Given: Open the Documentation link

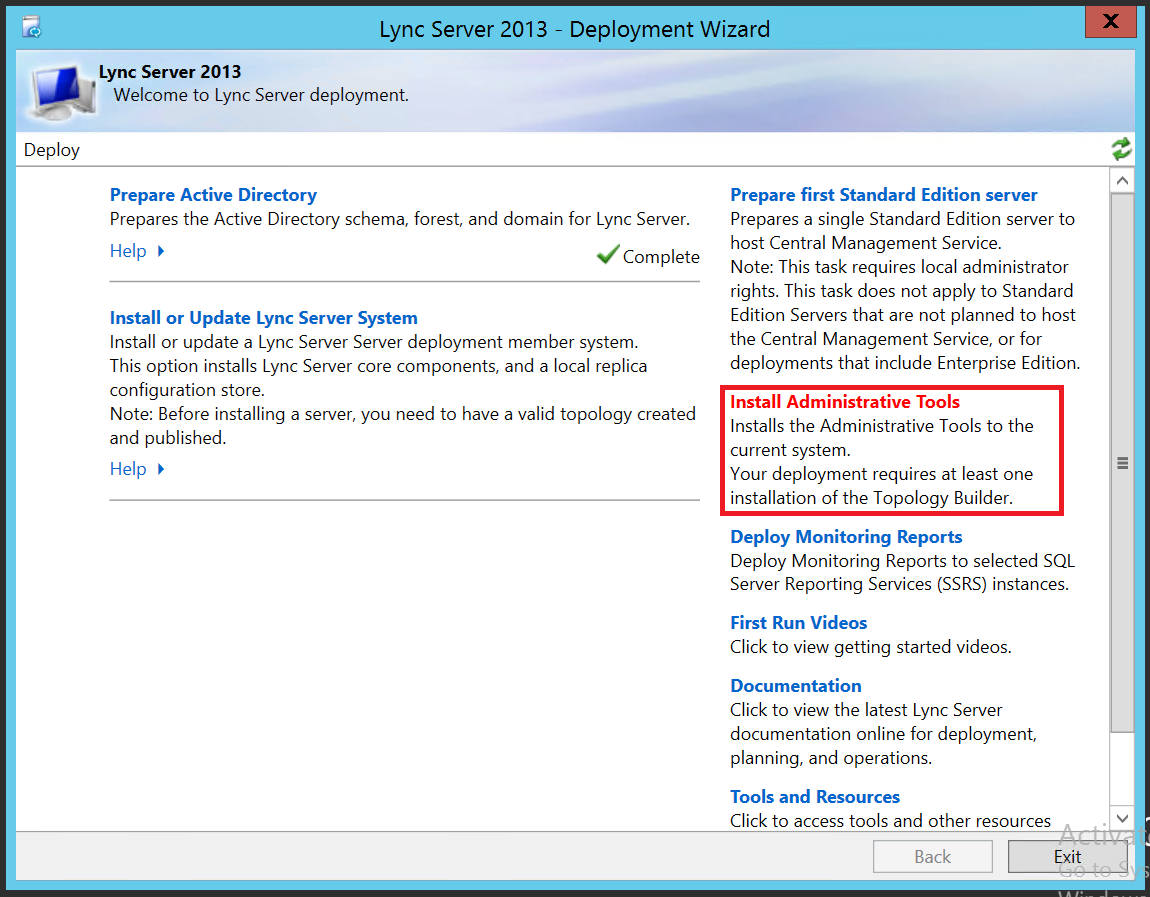Looking at the screenshot, I should tap(795, 685).
